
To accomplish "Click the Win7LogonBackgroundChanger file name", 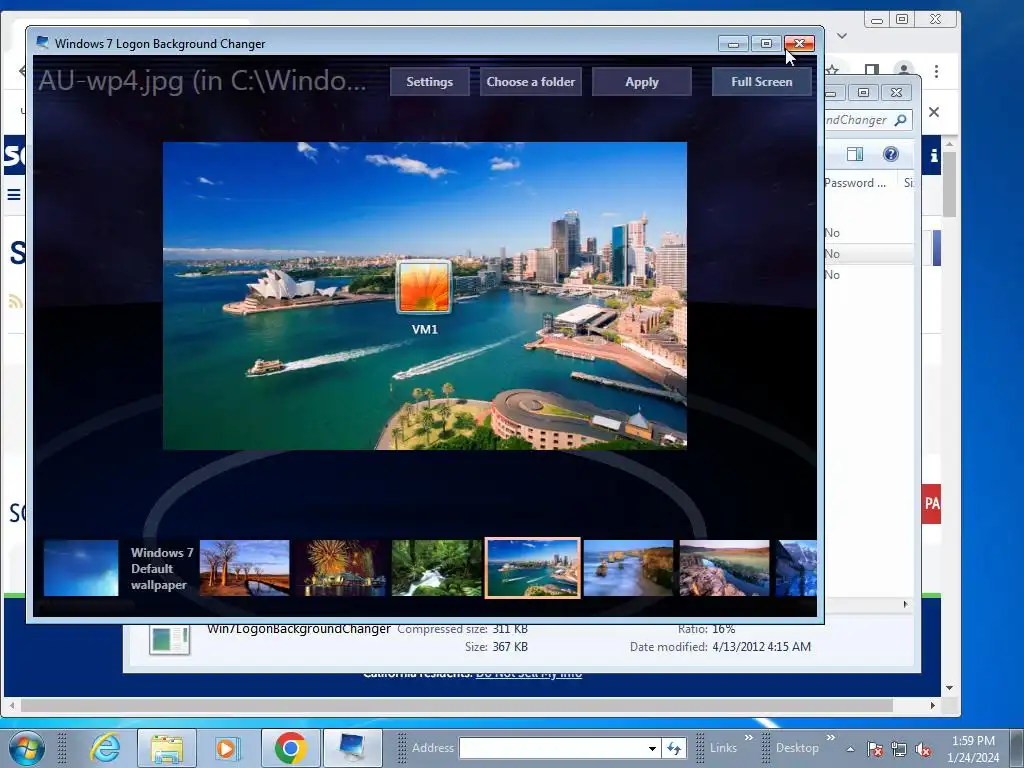I will click(299, 629).
